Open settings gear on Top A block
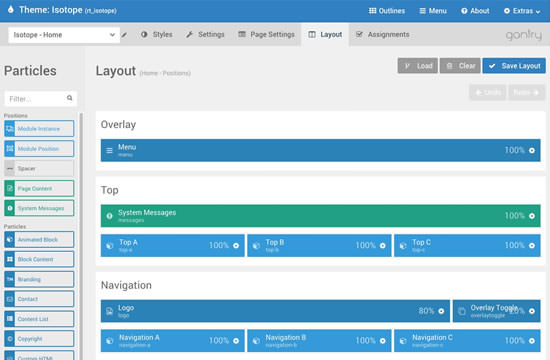This screenshot has height=360, width=550. (x=236, y=246)
